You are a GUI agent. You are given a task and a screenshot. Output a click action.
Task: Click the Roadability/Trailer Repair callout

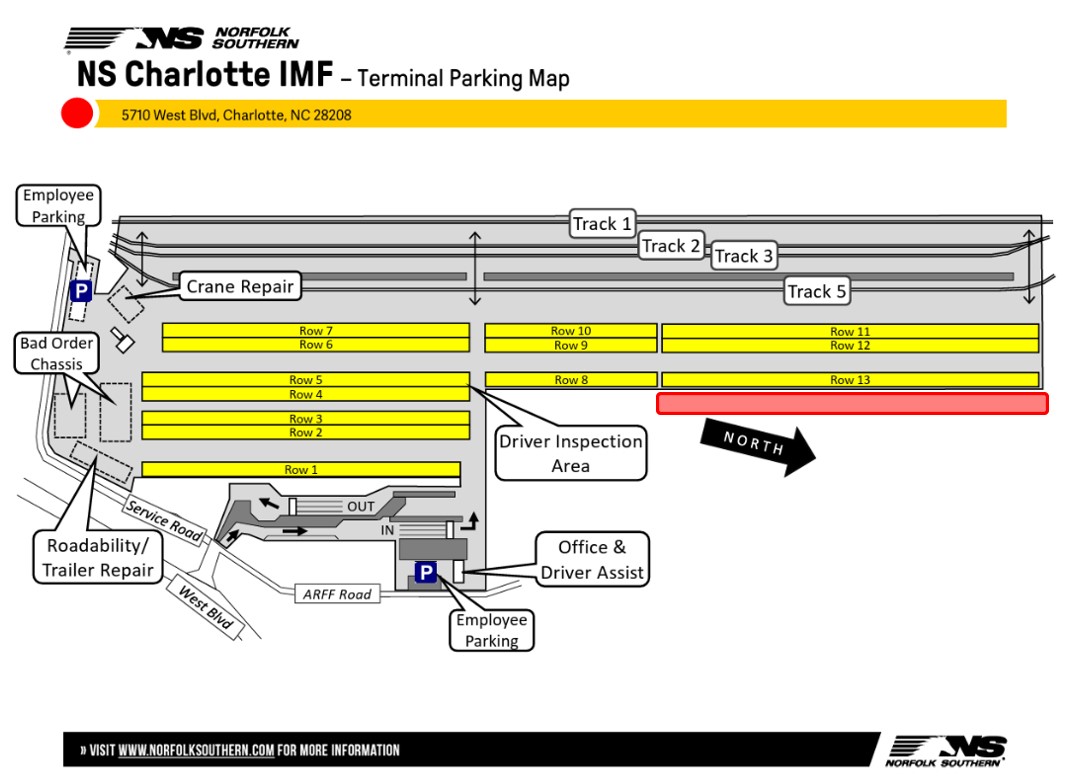pyautogui.click(x=98, y=558)
